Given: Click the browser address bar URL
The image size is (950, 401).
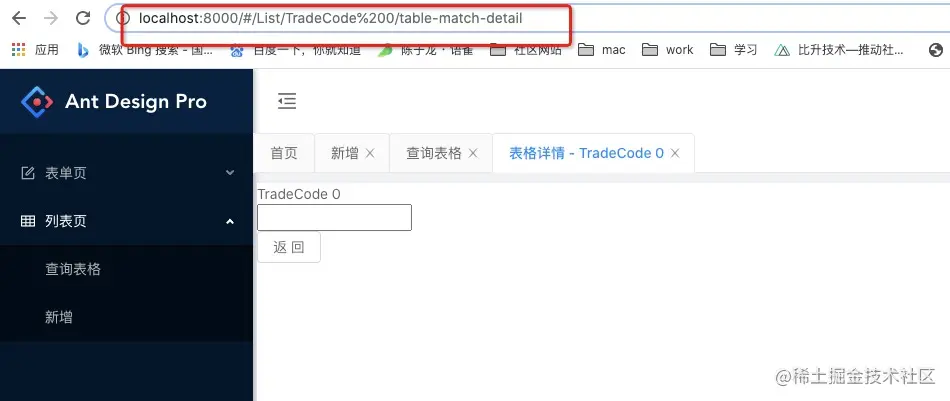Looking at the screenshot, I should [330, 19].
